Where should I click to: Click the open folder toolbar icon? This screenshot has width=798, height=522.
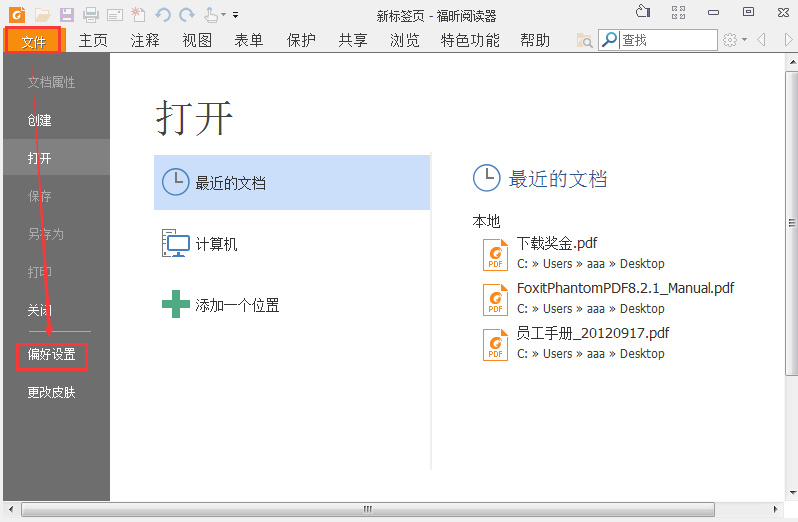pos(42,15)
